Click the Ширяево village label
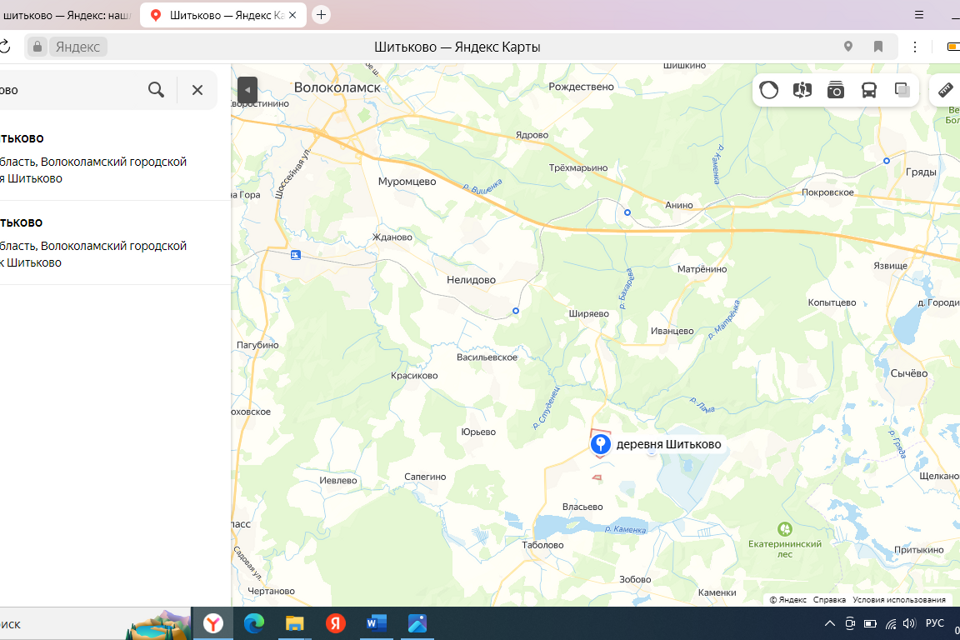The height and width of the screenshot is (640, 960). [x=589, y=314]
